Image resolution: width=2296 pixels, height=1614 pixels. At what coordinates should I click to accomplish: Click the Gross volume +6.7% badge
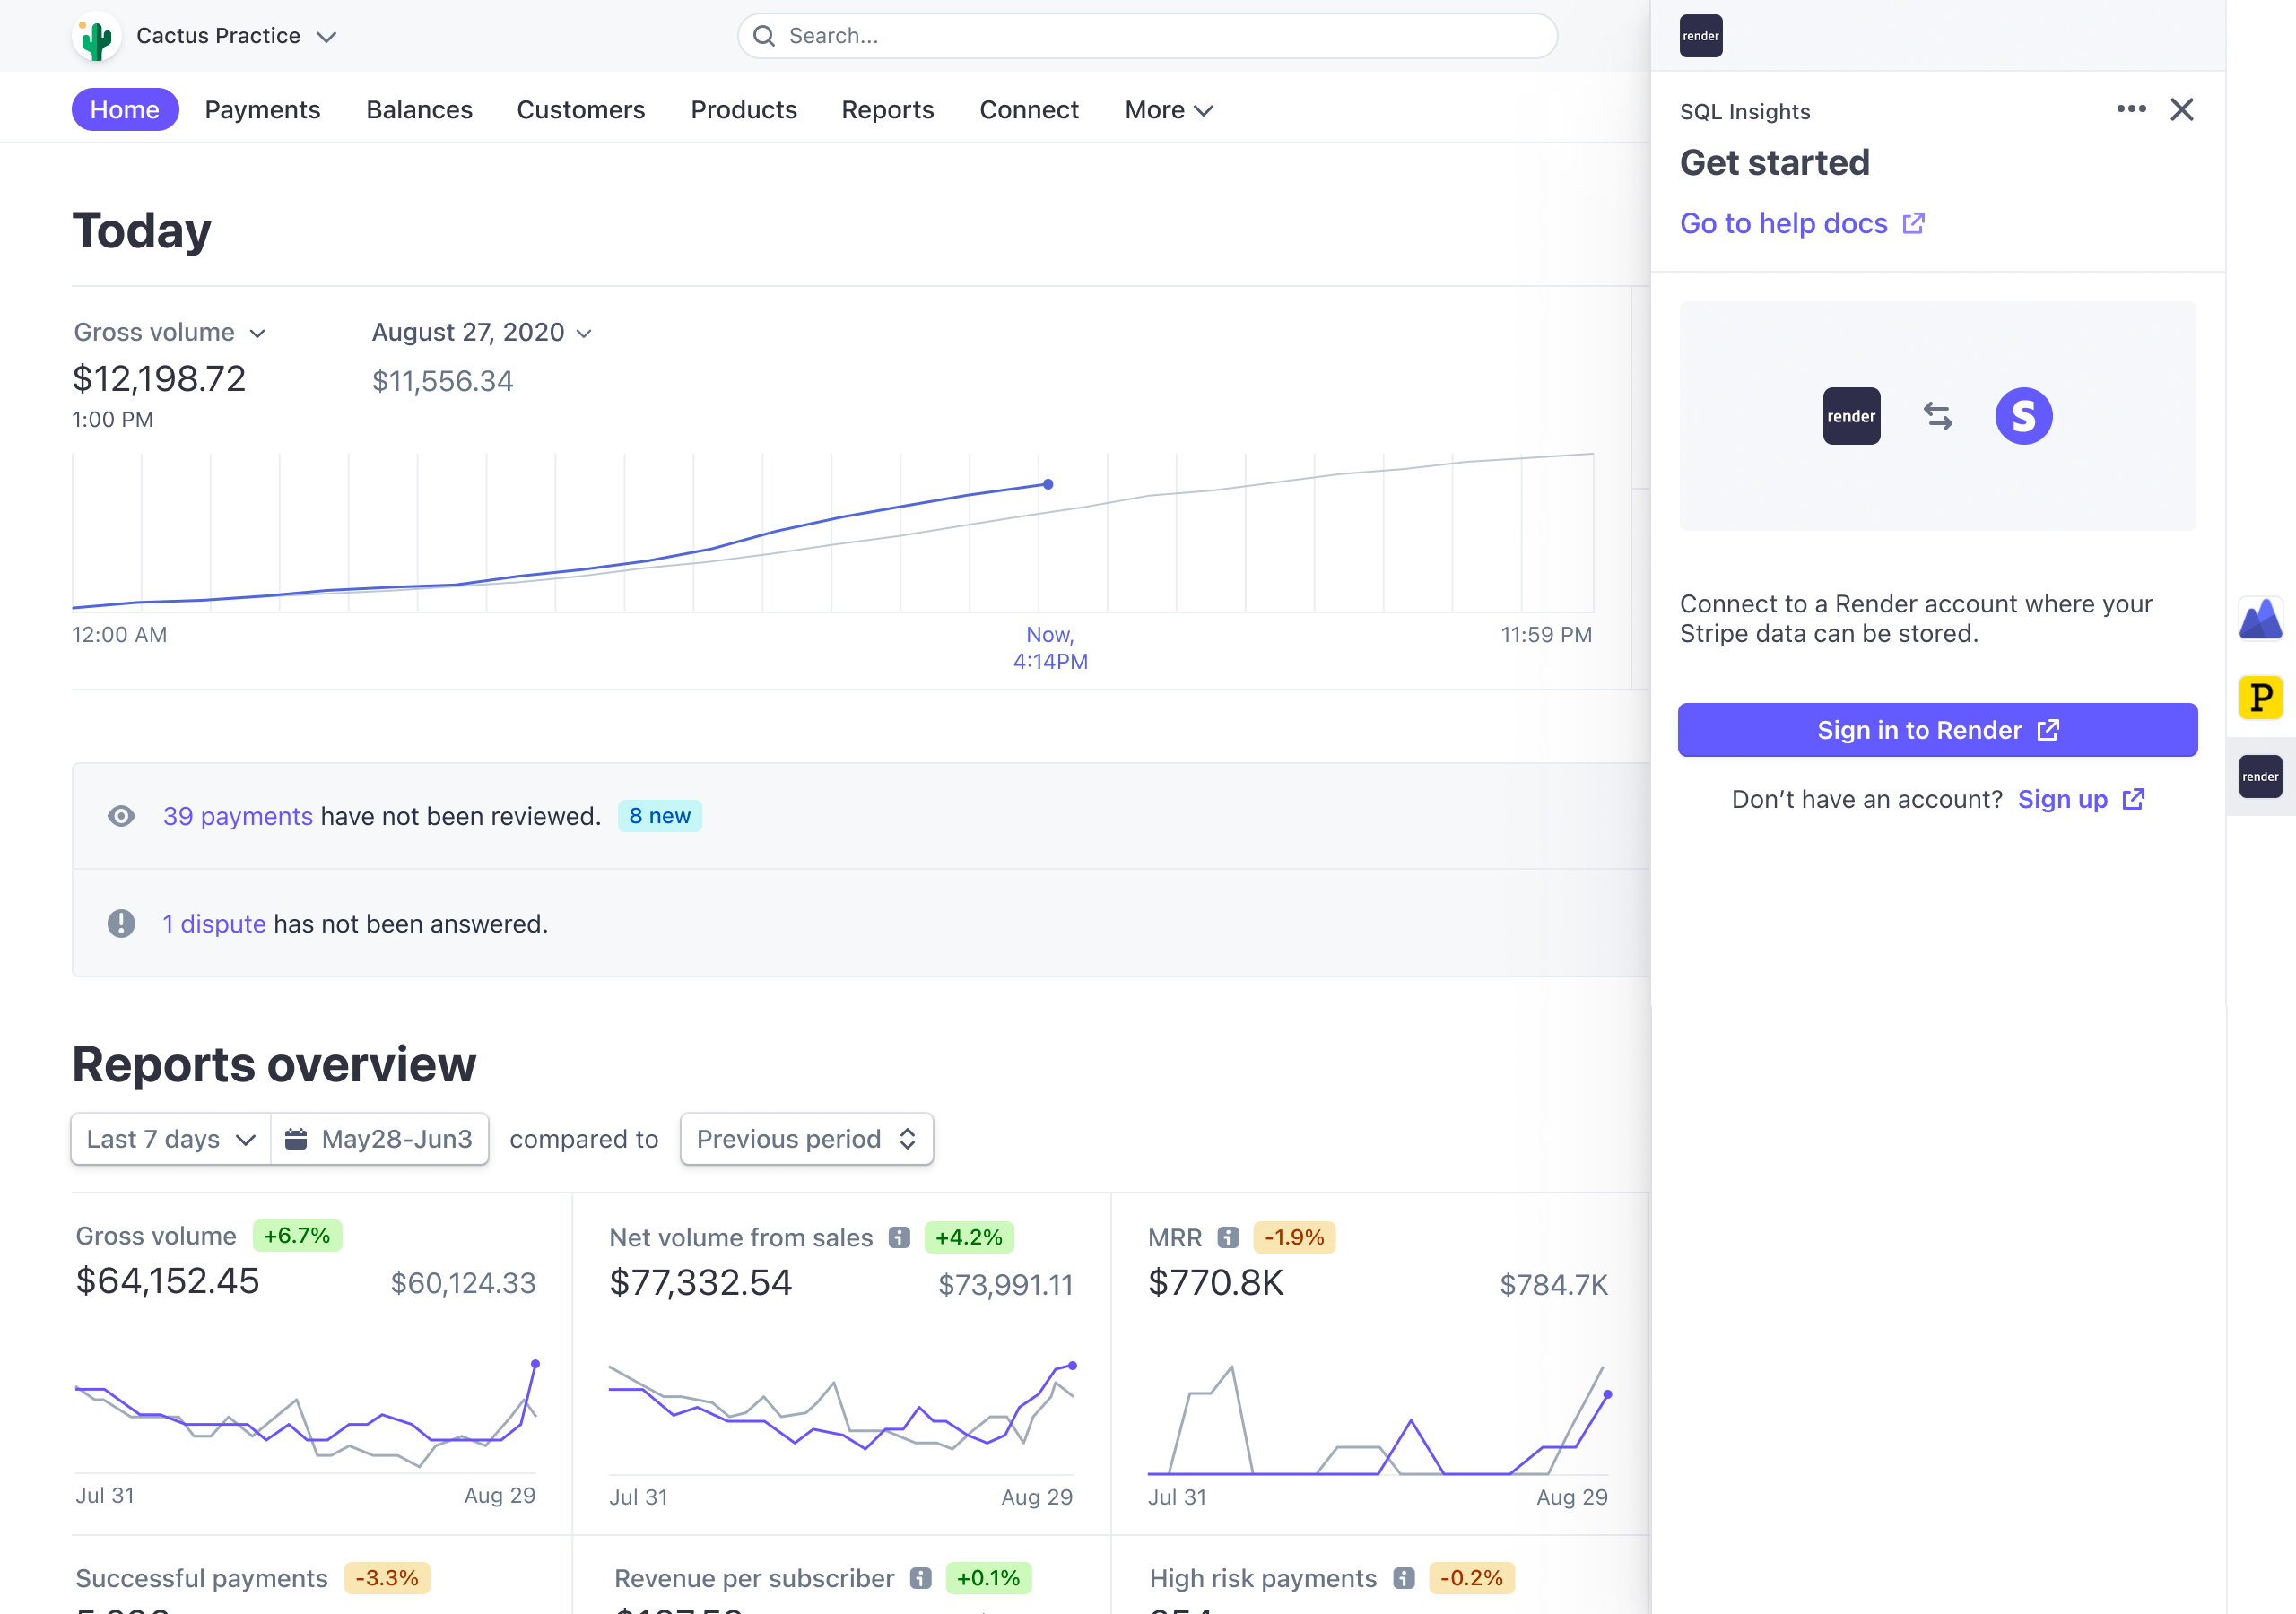click(297, 1235)
